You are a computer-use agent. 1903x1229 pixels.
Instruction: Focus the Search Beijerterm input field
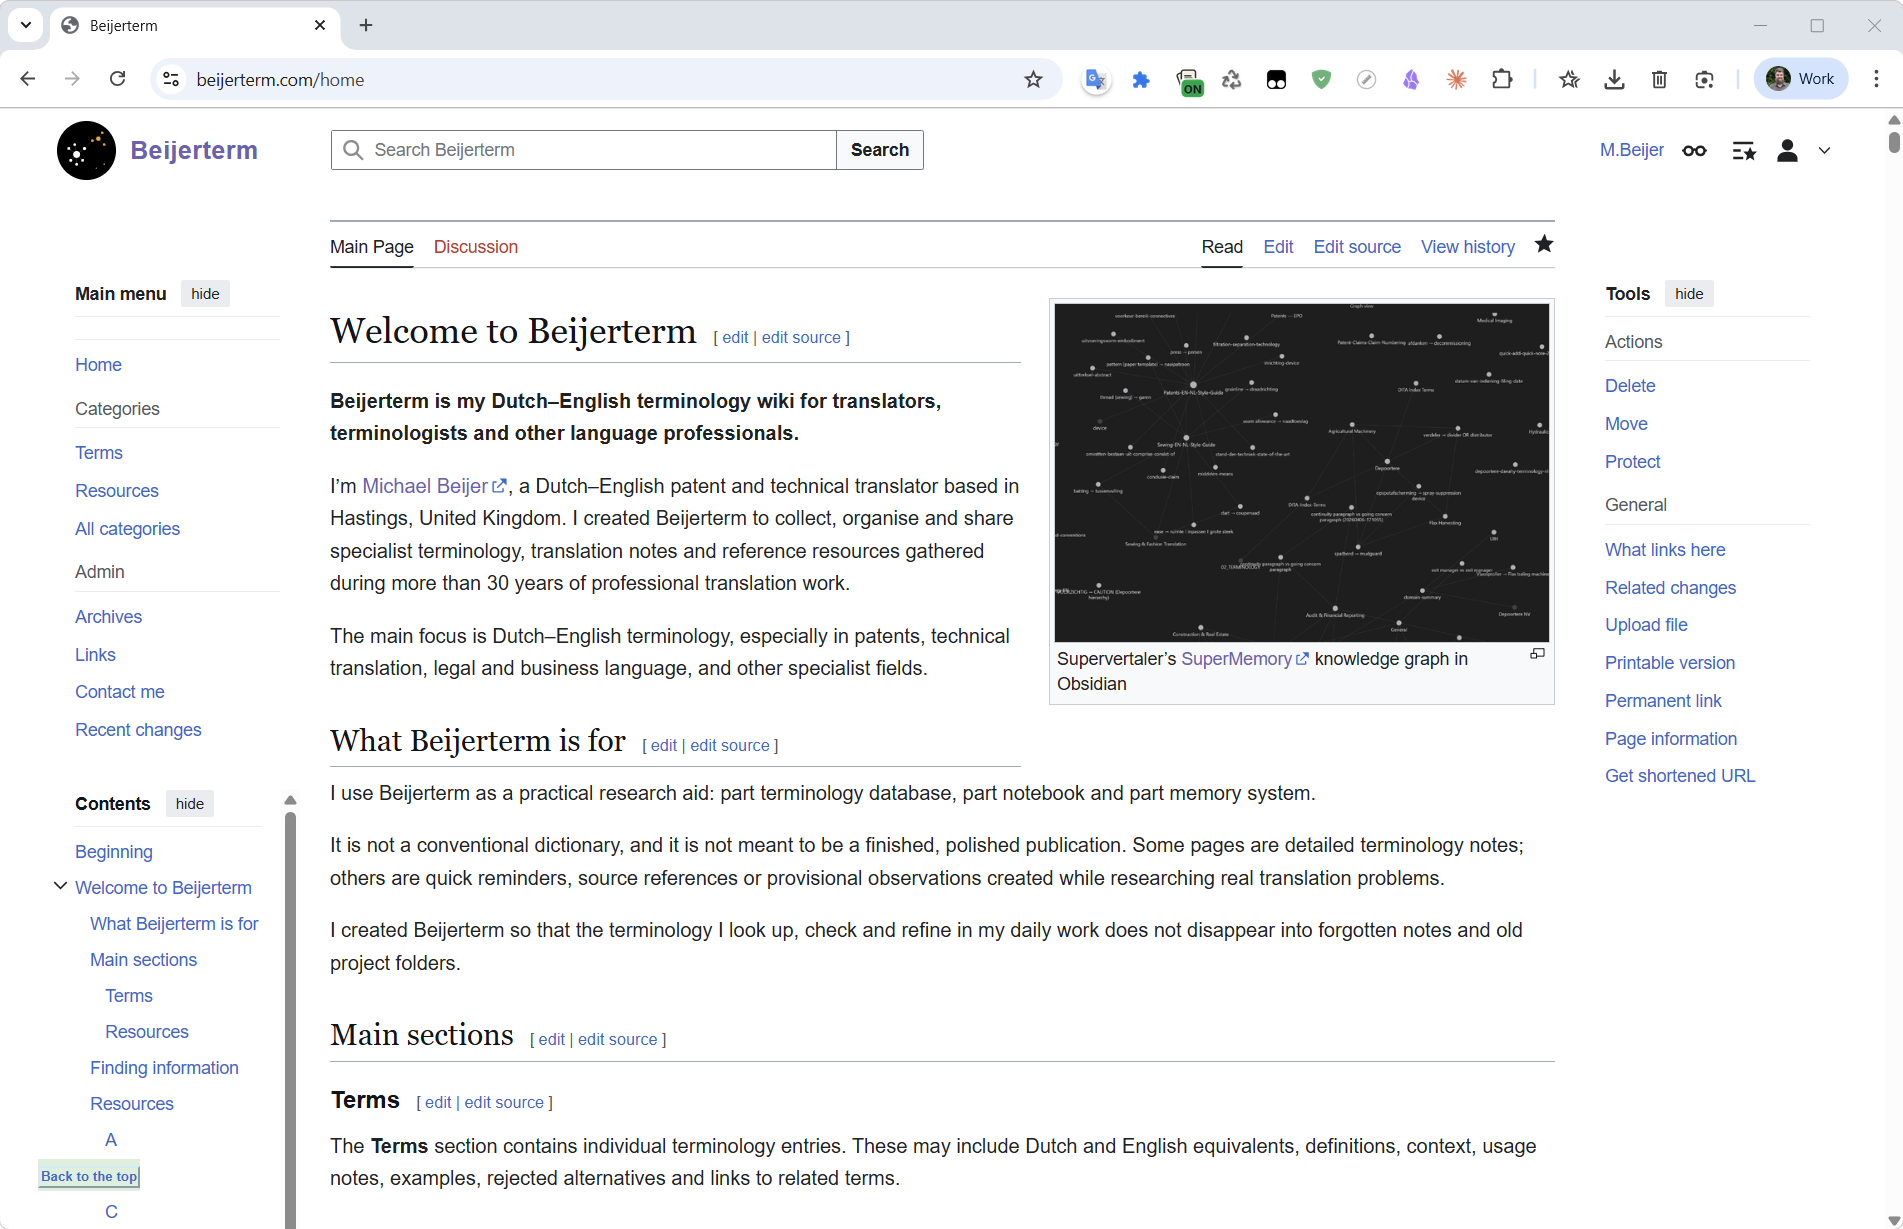(x=584, y=150)
